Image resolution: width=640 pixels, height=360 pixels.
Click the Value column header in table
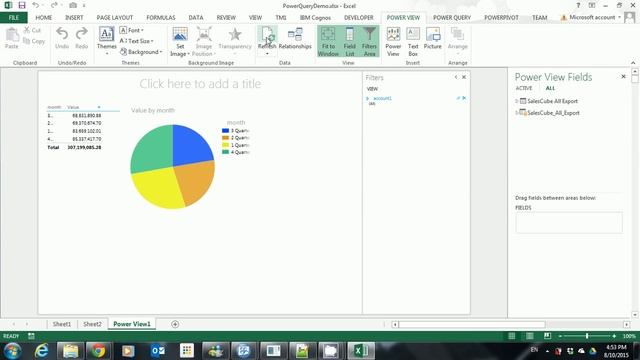tap(73, 107)
